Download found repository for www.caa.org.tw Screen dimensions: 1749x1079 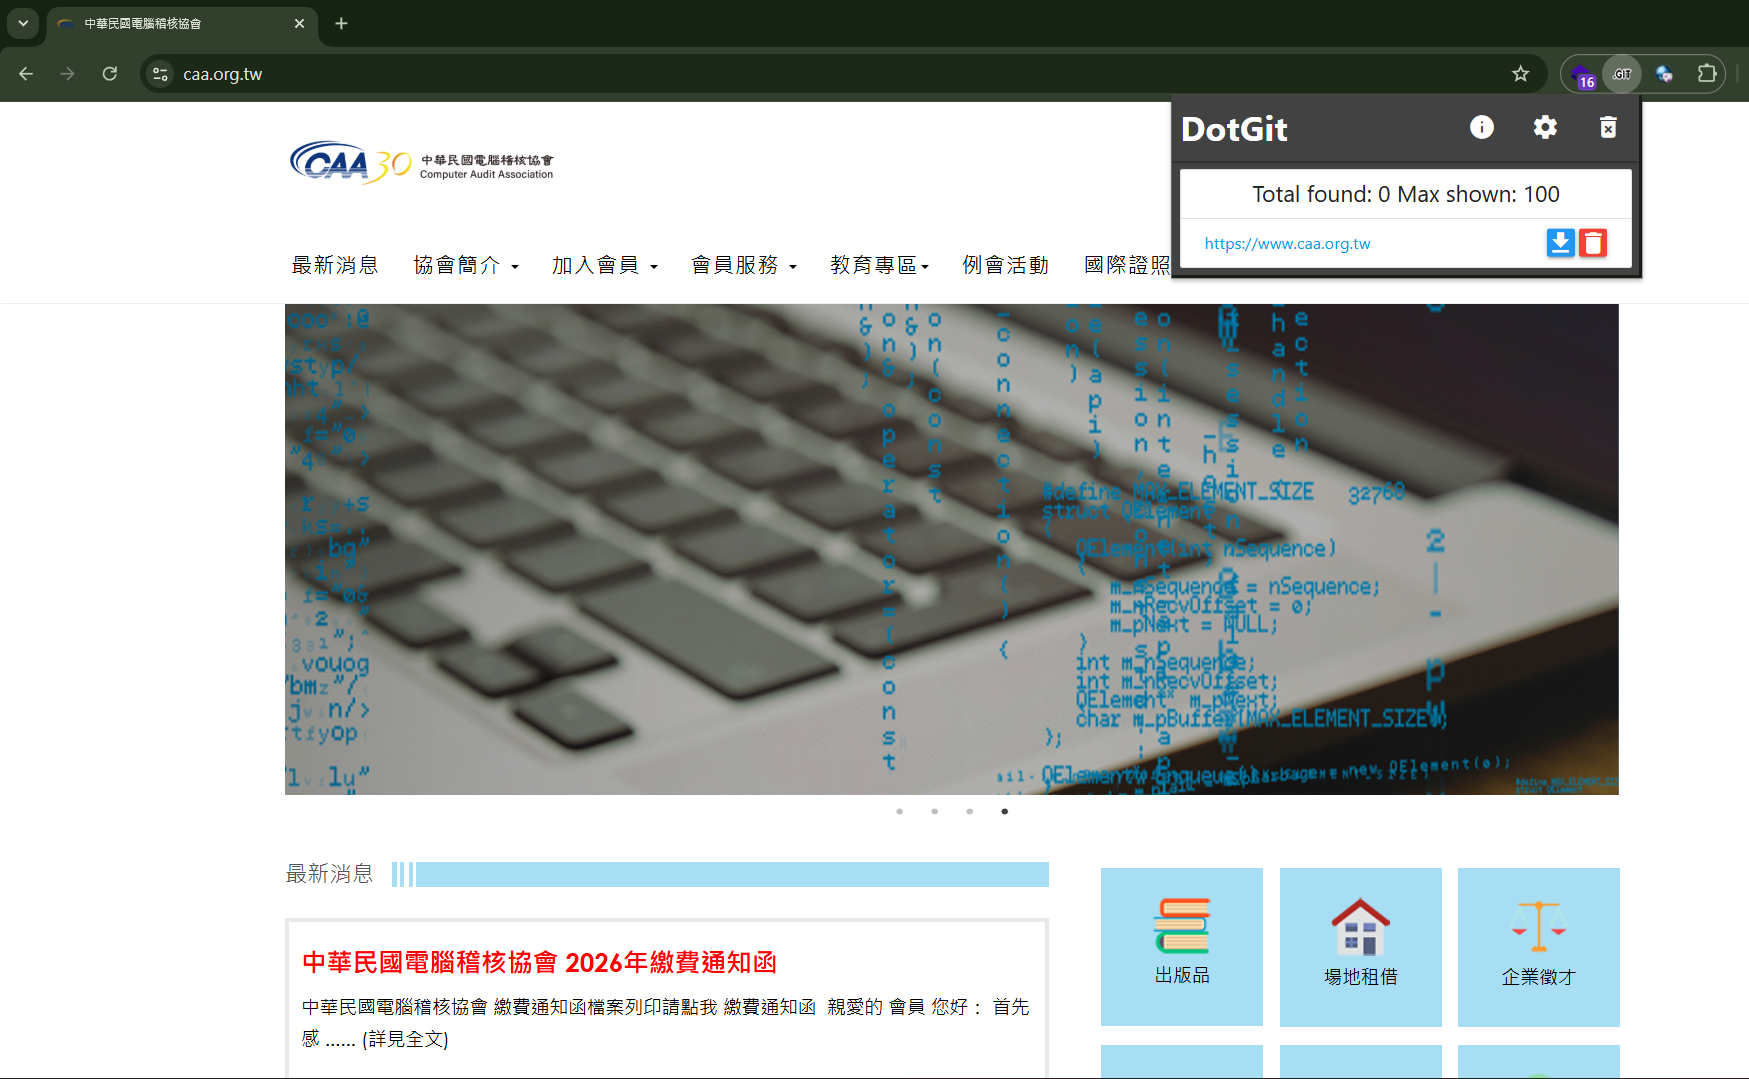pyautogui.click(x=1560, y=243)
